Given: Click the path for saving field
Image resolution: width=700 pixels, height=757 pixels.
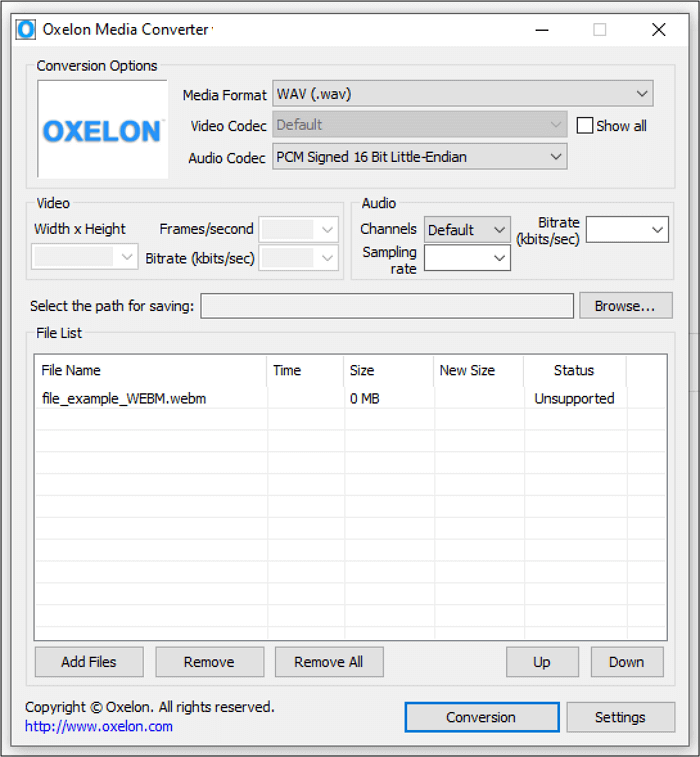Looking at the screenshot, I should [x=387, y=306].
